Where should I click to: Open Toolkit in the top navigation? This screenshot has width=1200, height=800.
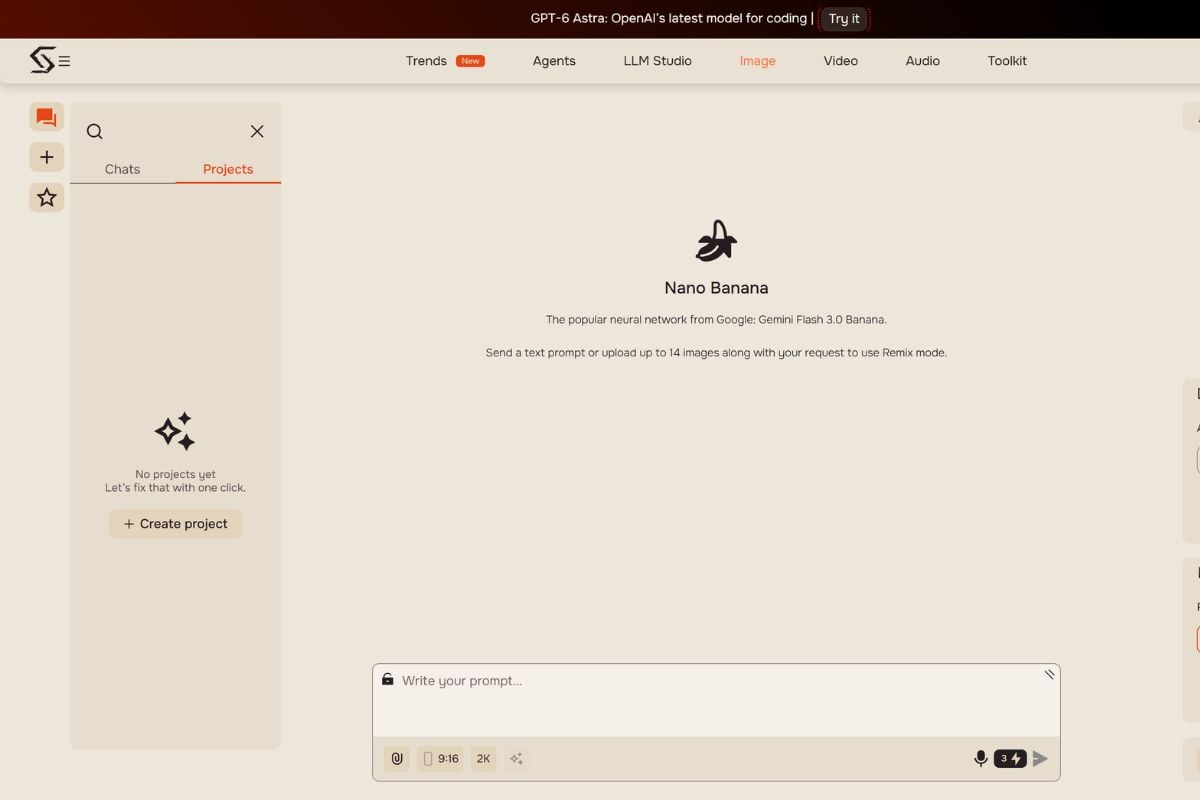pyautogui.click(x=1007, y=61)
